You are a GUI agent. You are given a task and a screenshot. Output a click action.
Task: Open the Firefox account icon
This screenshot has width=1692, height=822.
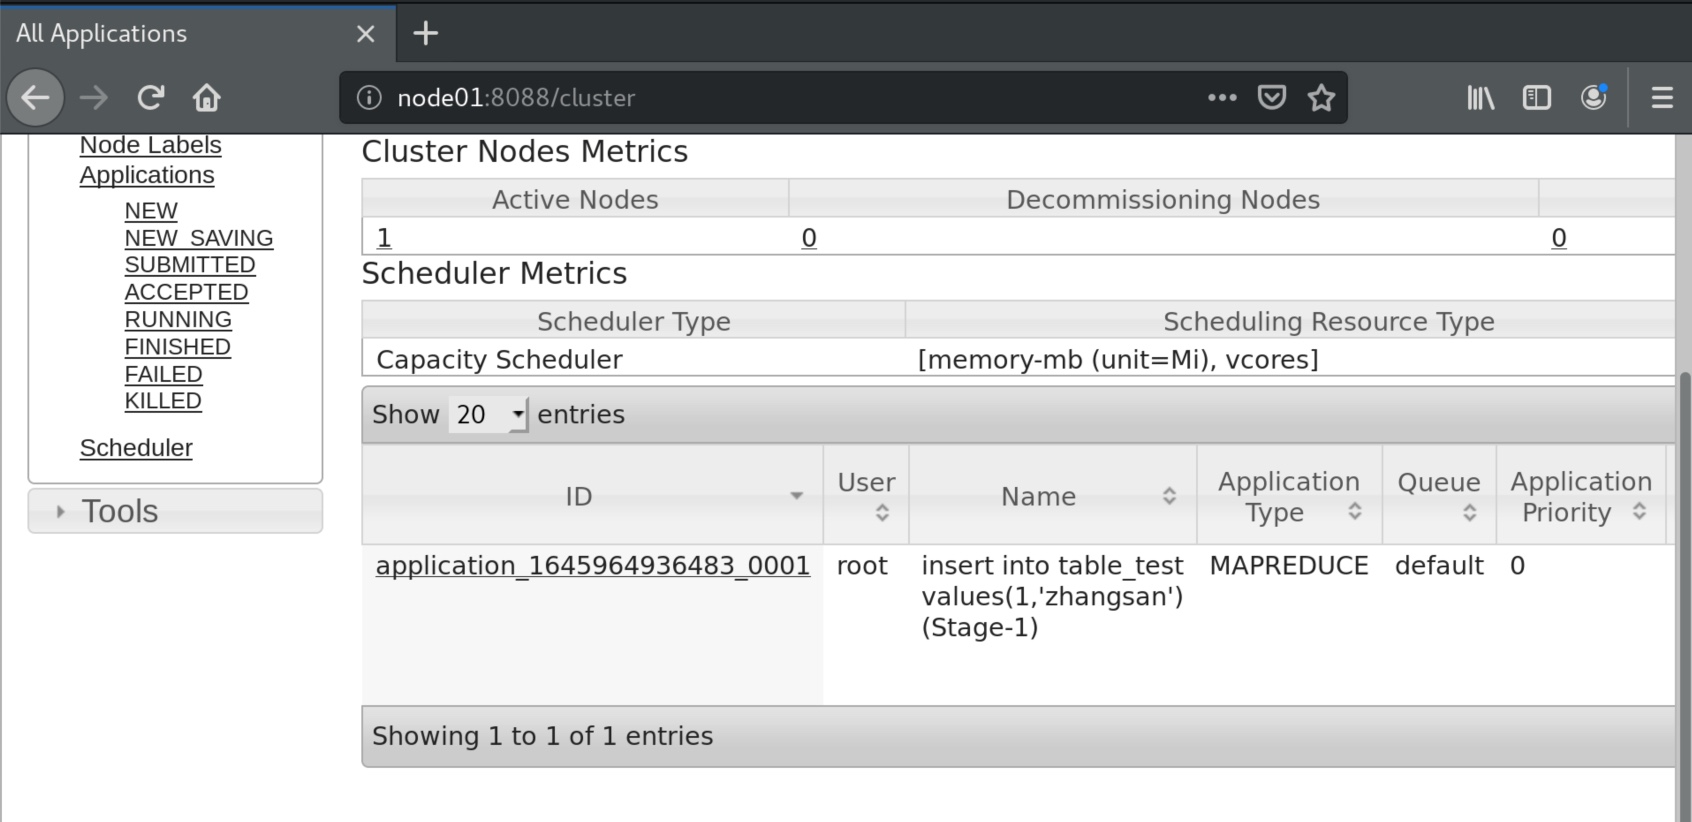tap(1593, 97)
